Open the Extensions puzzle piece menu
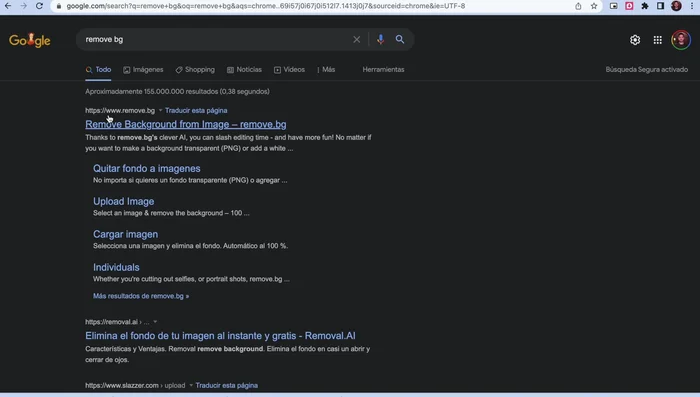The height and width of the screenshot is (397, 700). pyautogui.click(x=645, y=6)
